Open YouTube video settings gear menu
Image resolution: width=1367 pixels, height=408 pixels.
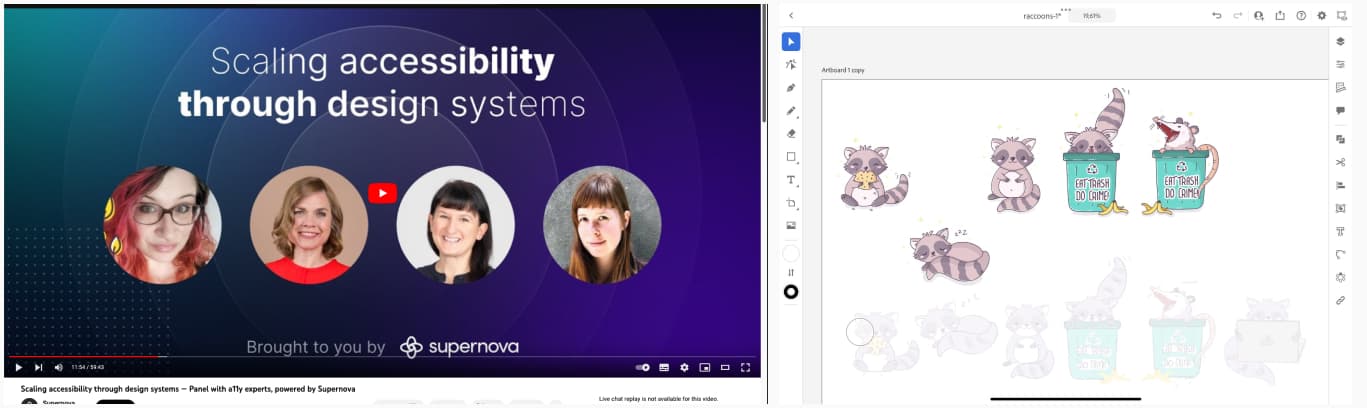click(x=684, y=367)
